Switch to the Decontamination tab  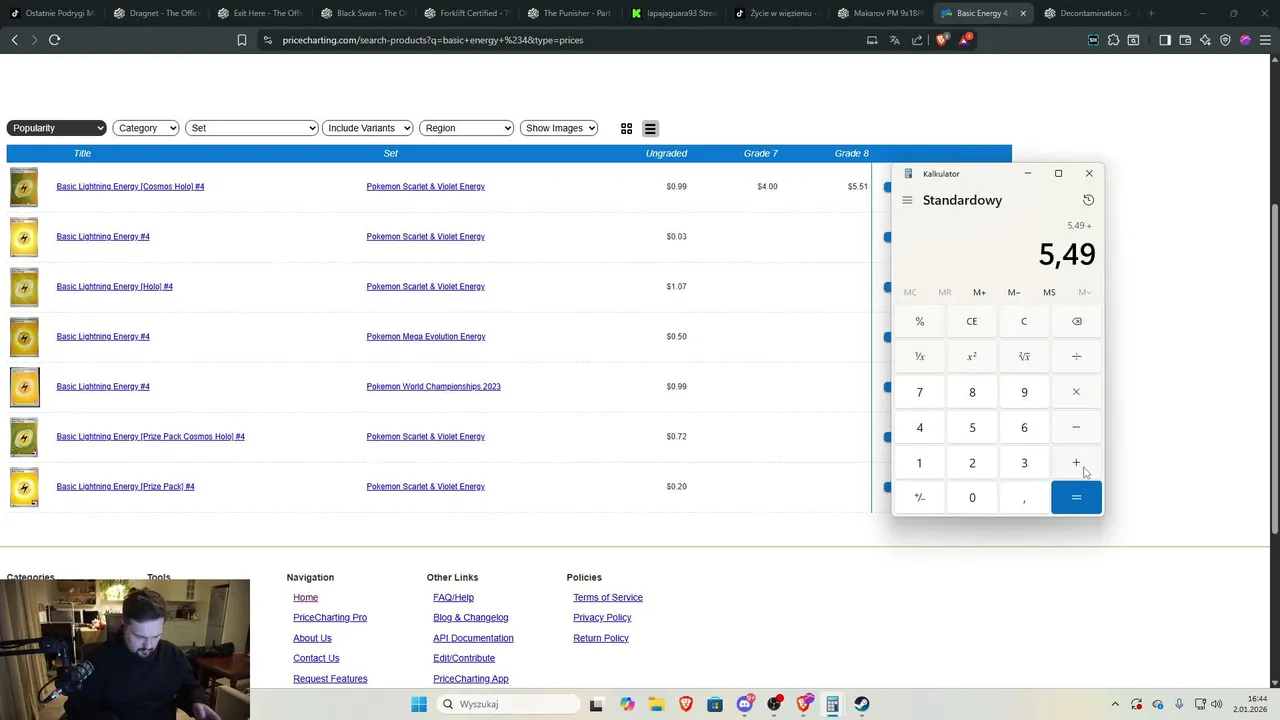tap(1088, 13)
